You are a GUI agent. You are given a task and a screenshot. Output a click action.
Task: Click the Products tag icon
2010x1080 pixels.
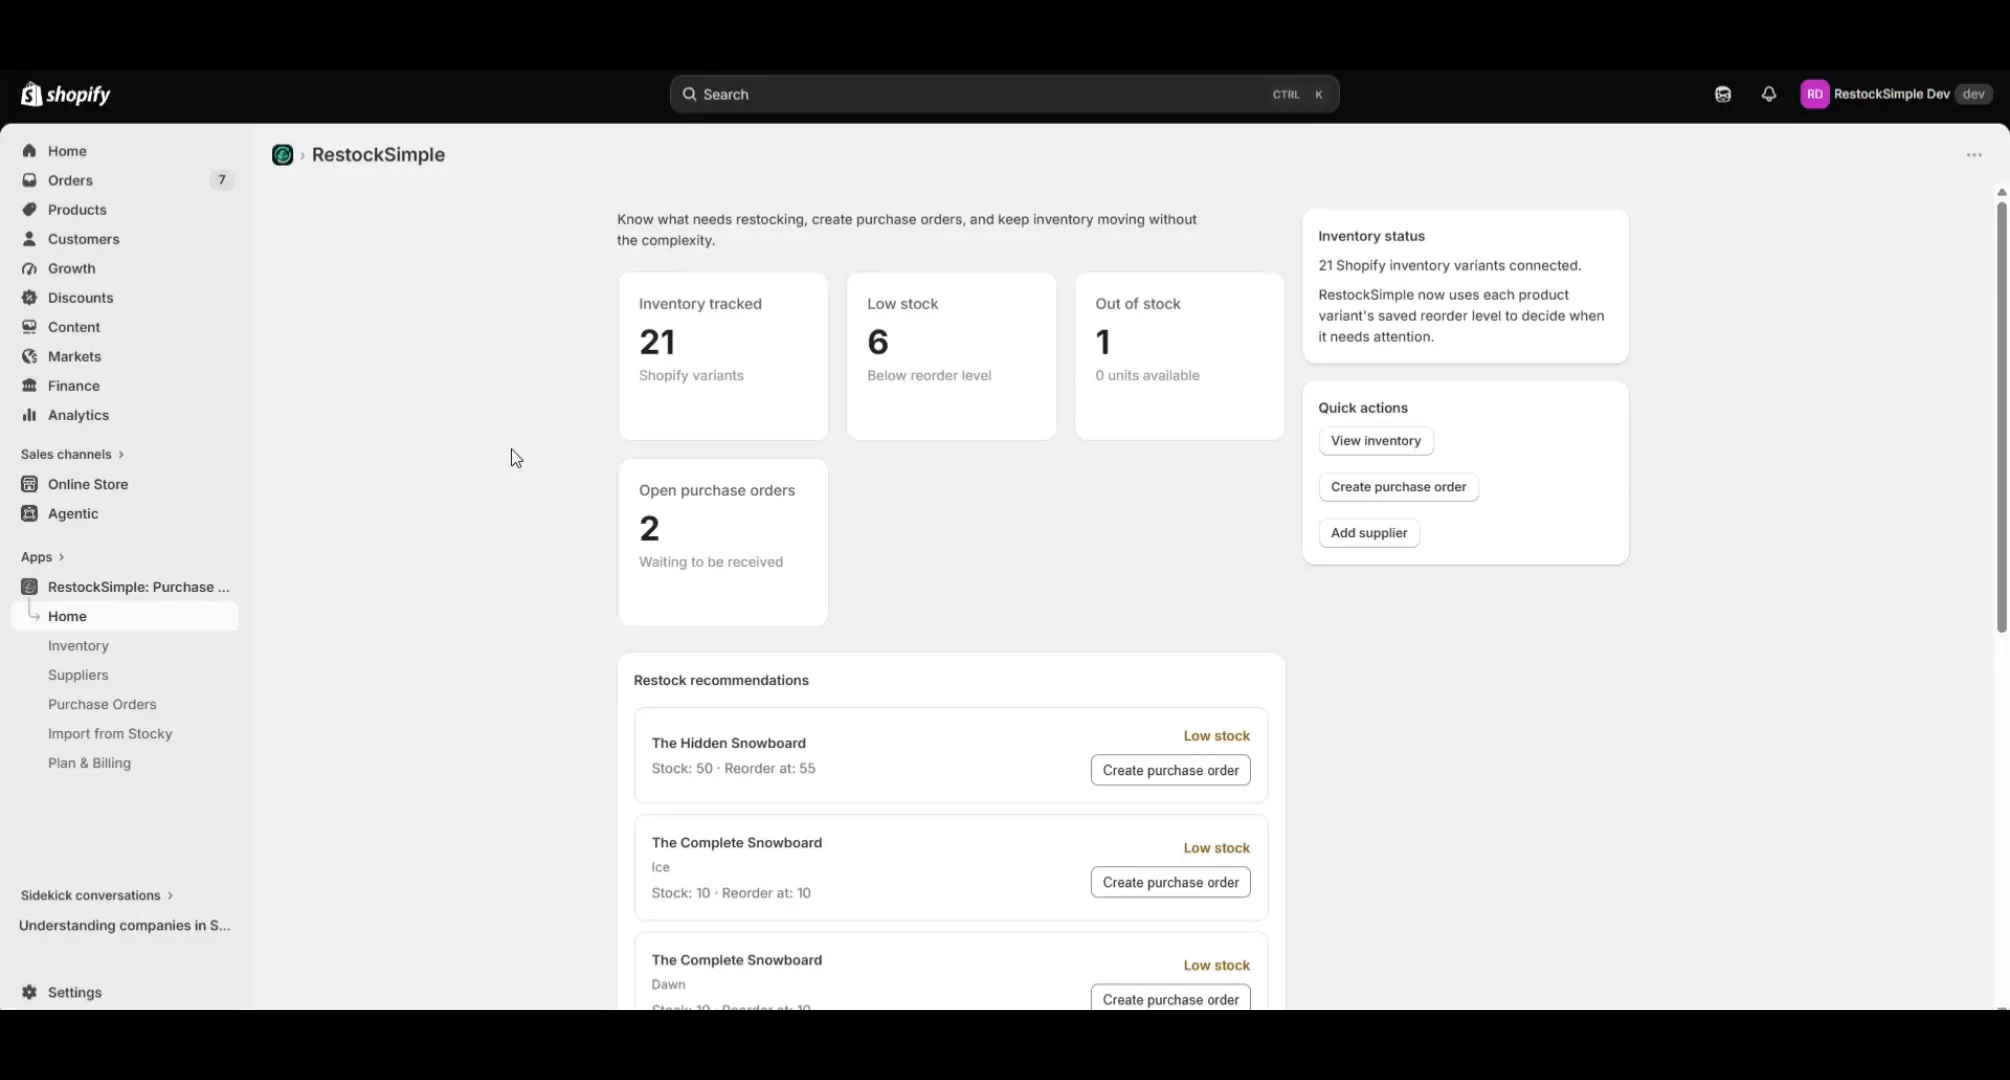[29, 210]
